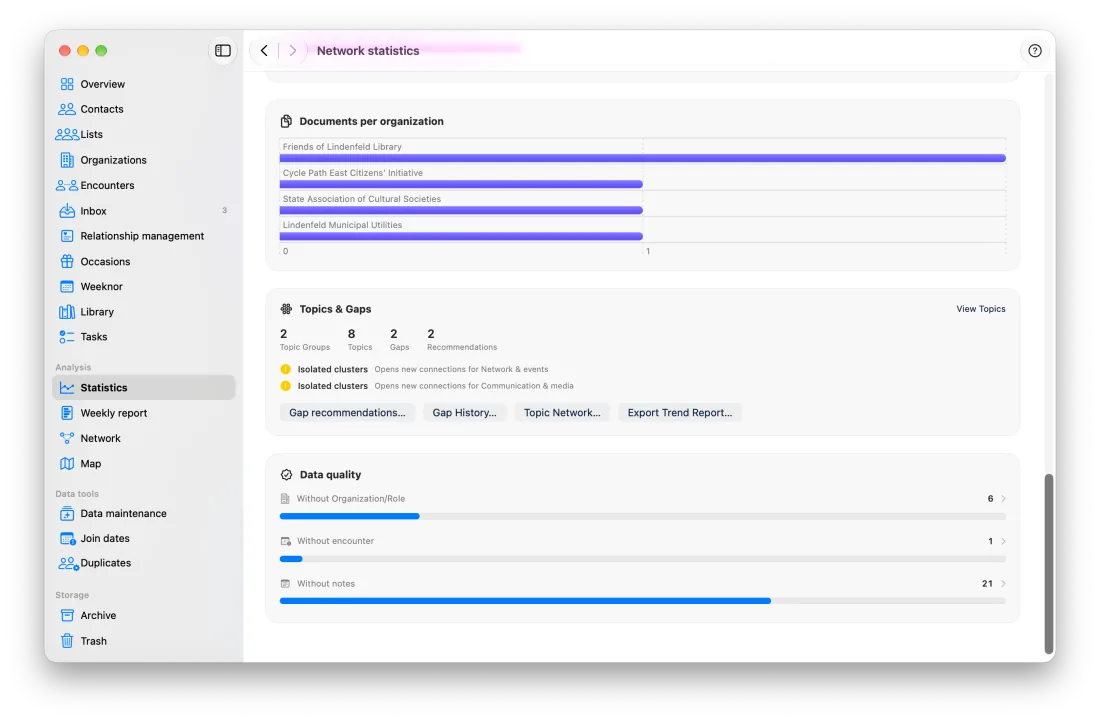1100x721 pixels.
Task: Open the Duplicates people icon
Action: point(68,563)
